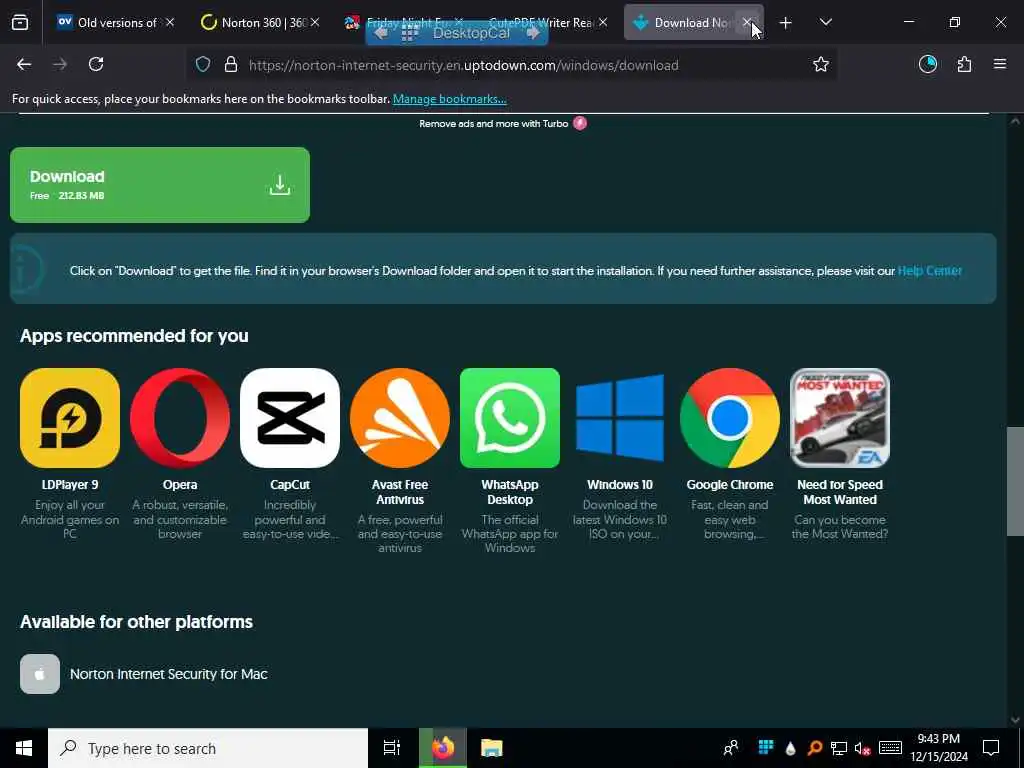Open tracking protection shield icon
This screenshot has height=768, width=1024.
tap(203, 65)
